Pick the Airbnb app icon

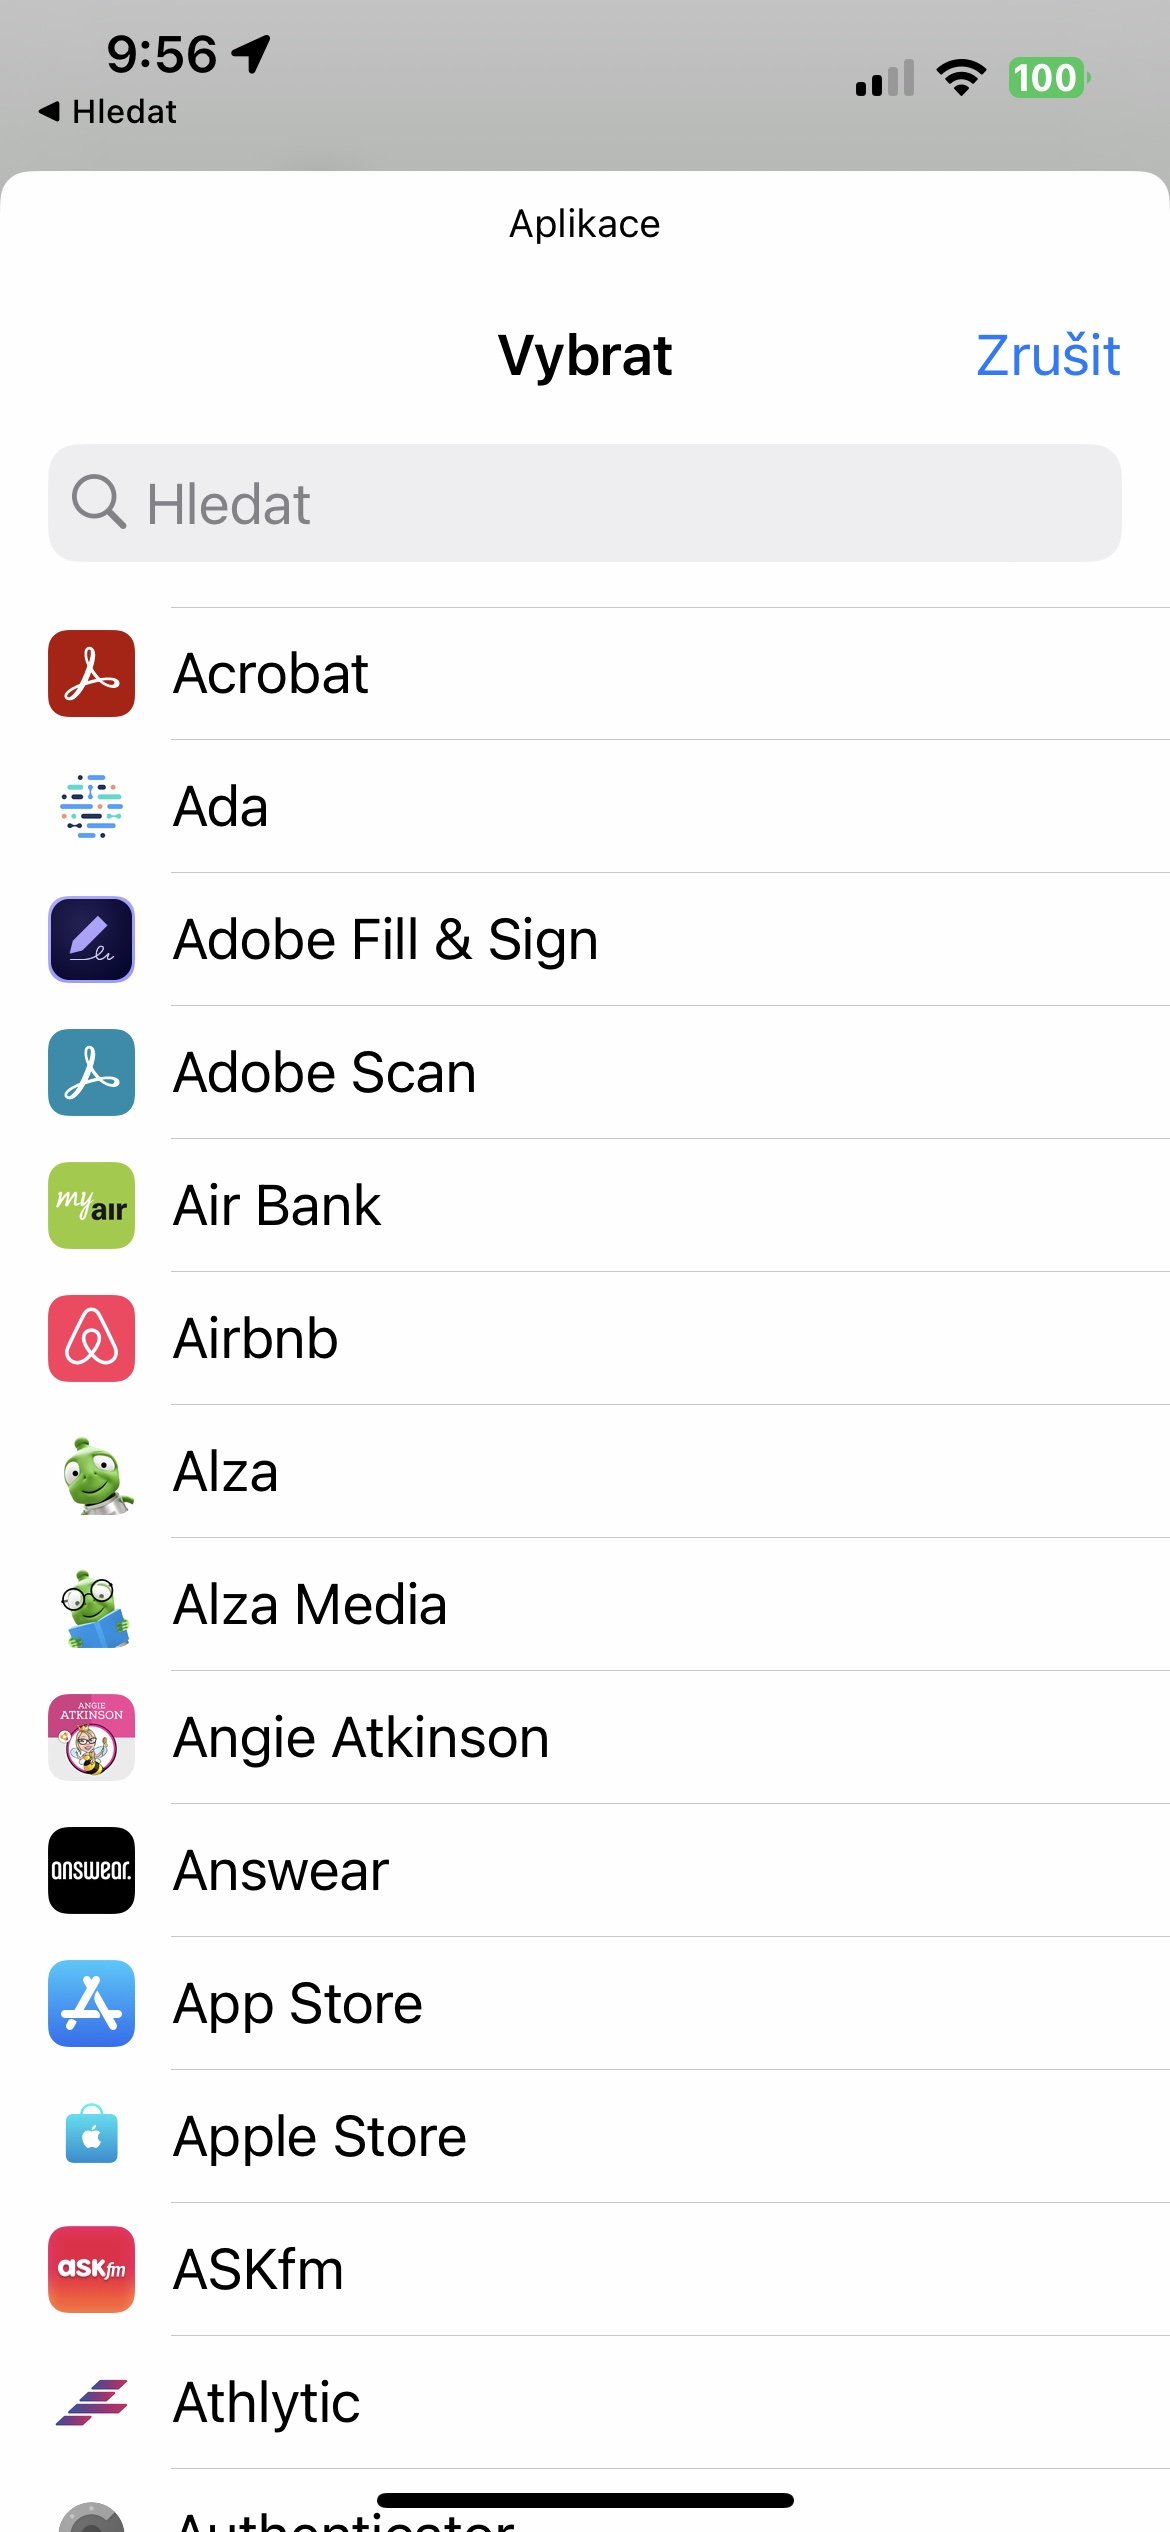click(91, 1338)
